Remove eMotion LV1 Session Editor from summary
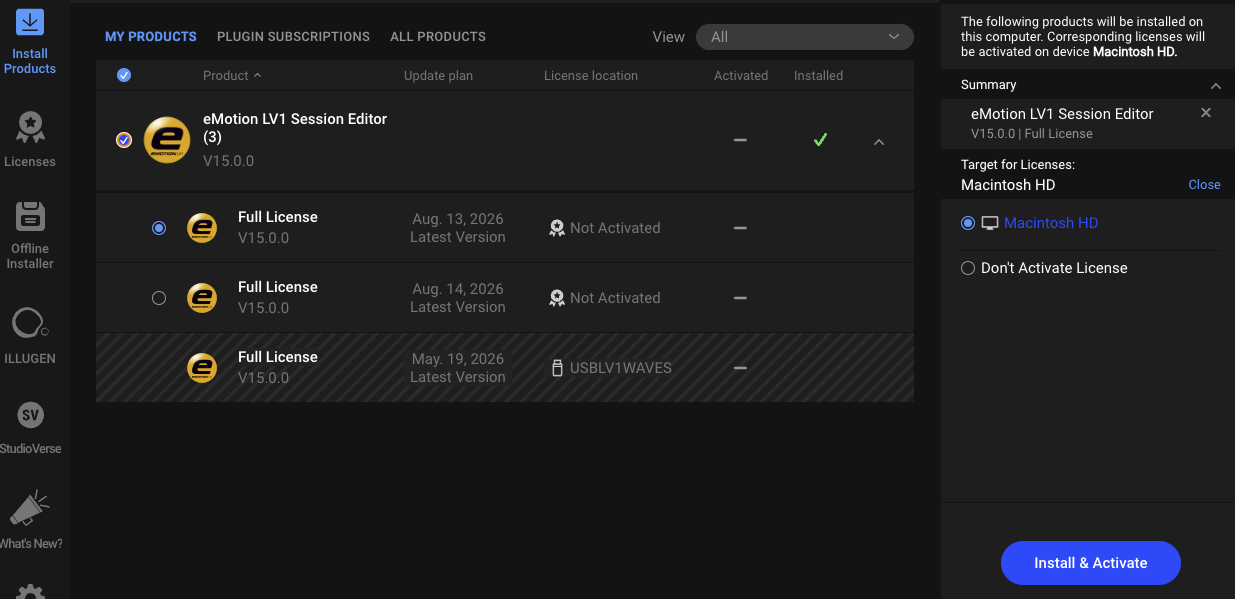This screenshot has width=1235, height=599. tap(1206, 113)
